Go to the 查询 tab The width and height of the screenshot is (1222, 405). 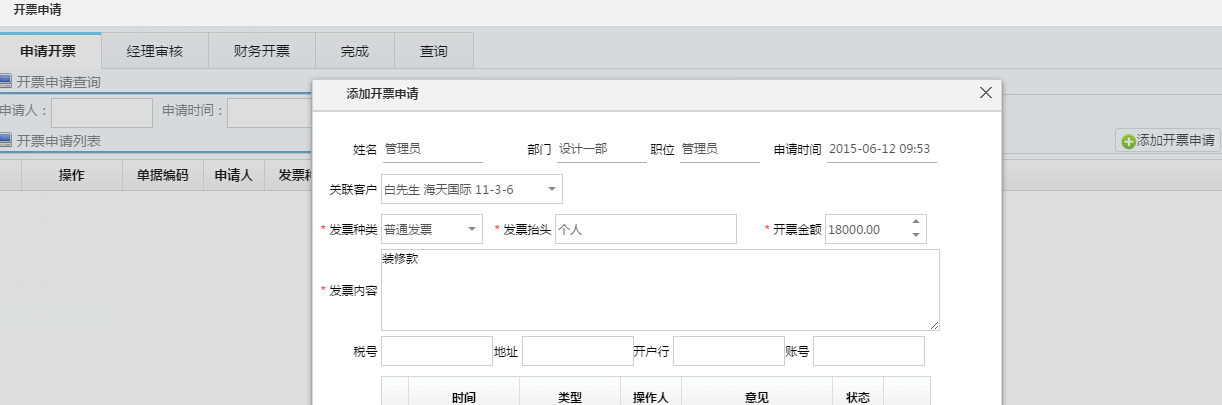click(433, 51)
